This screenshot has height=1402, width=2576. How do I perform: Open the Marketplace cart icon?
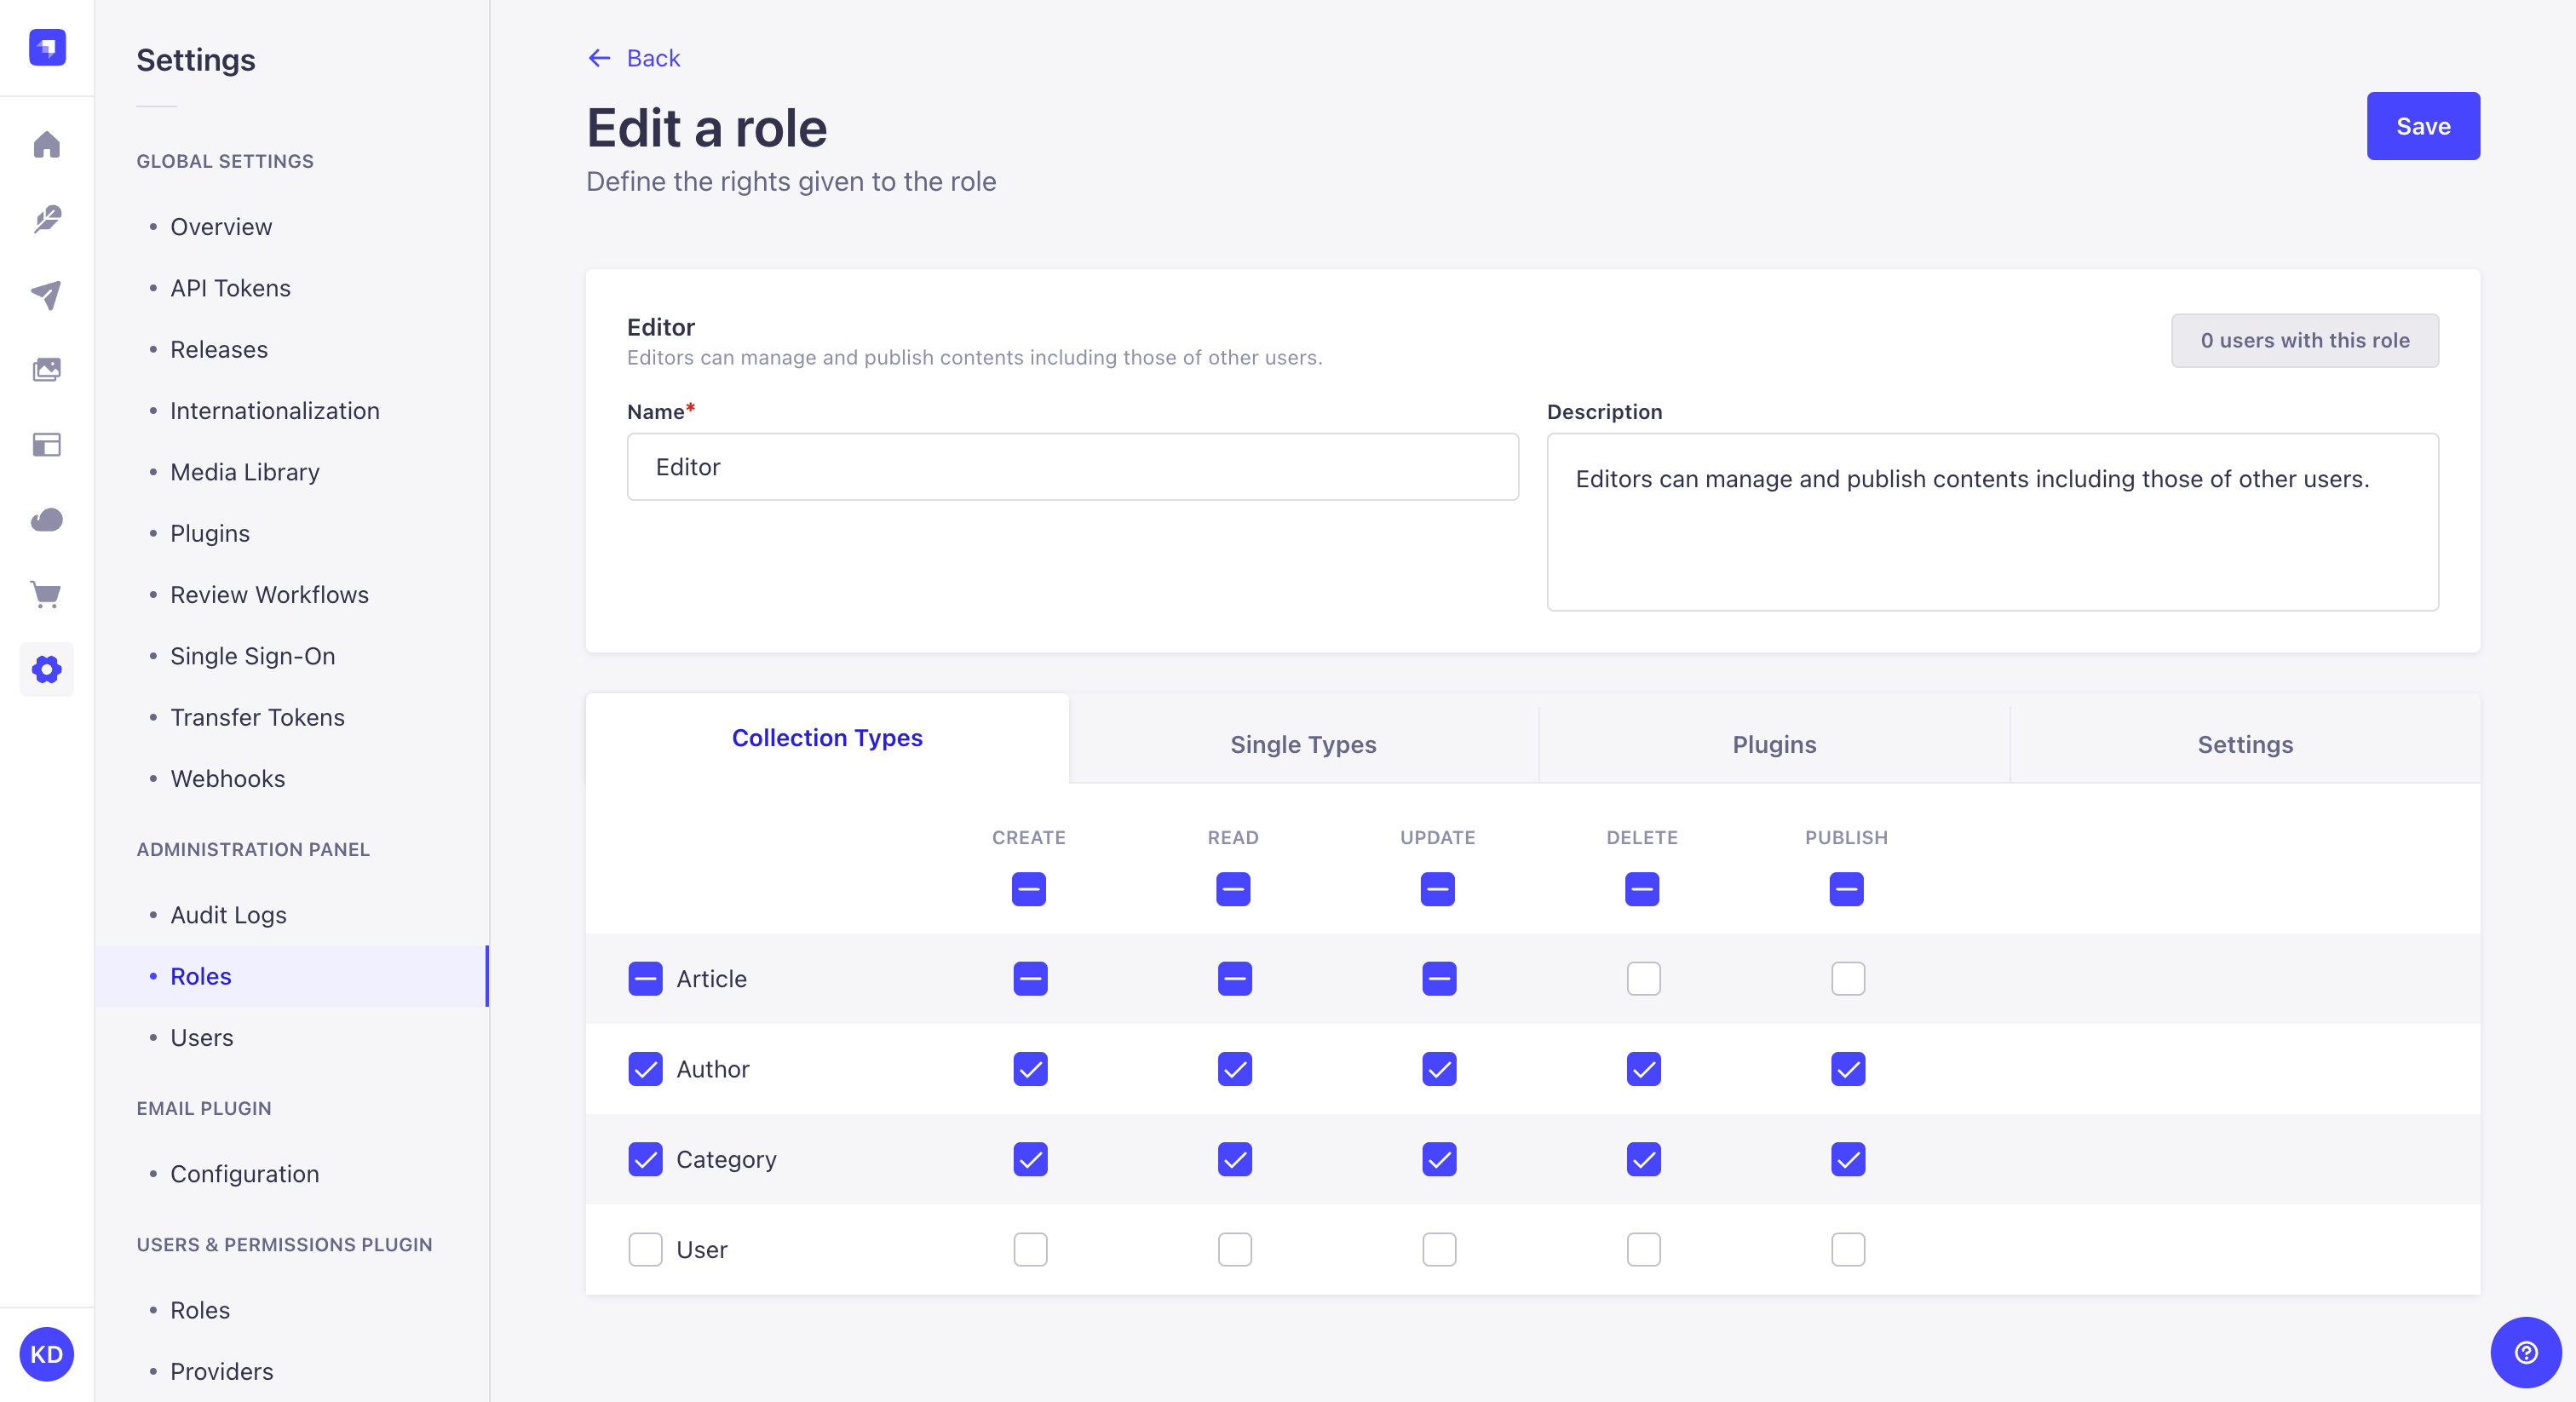click(x=46, y=595)
